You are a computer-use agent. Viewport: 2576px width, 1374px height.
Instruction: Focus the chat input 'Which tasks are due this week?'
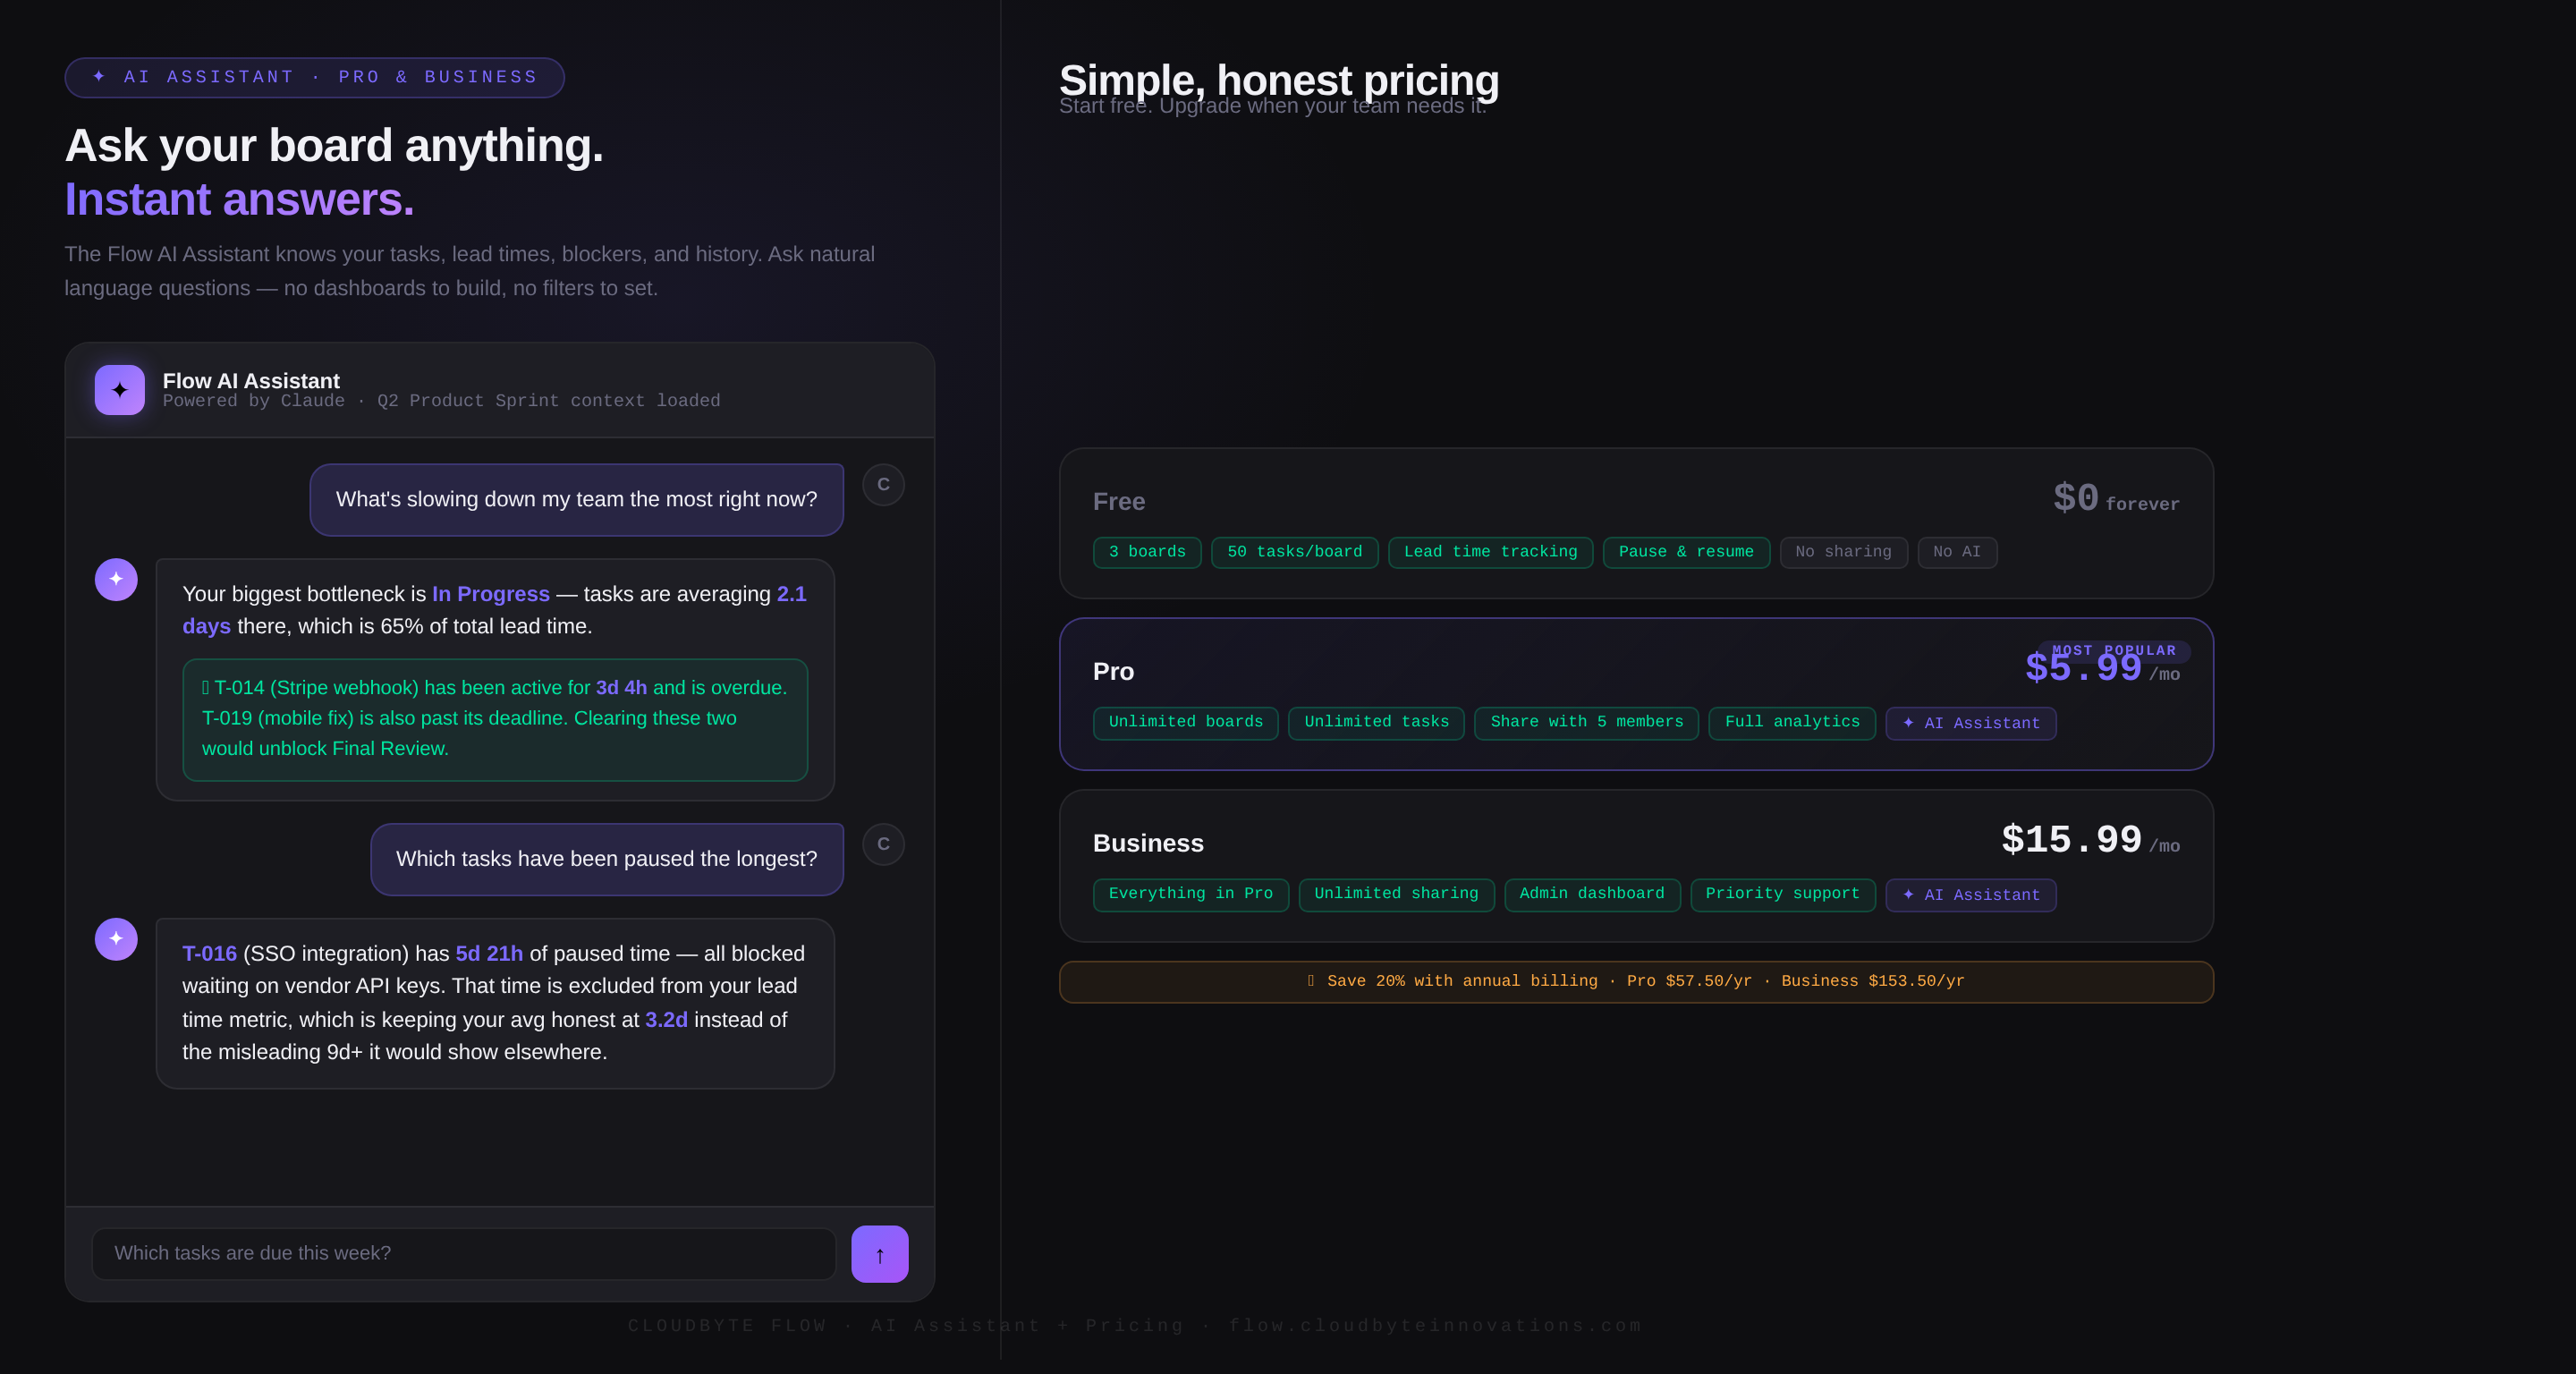pyautogui.click(x=464, y=1254)
